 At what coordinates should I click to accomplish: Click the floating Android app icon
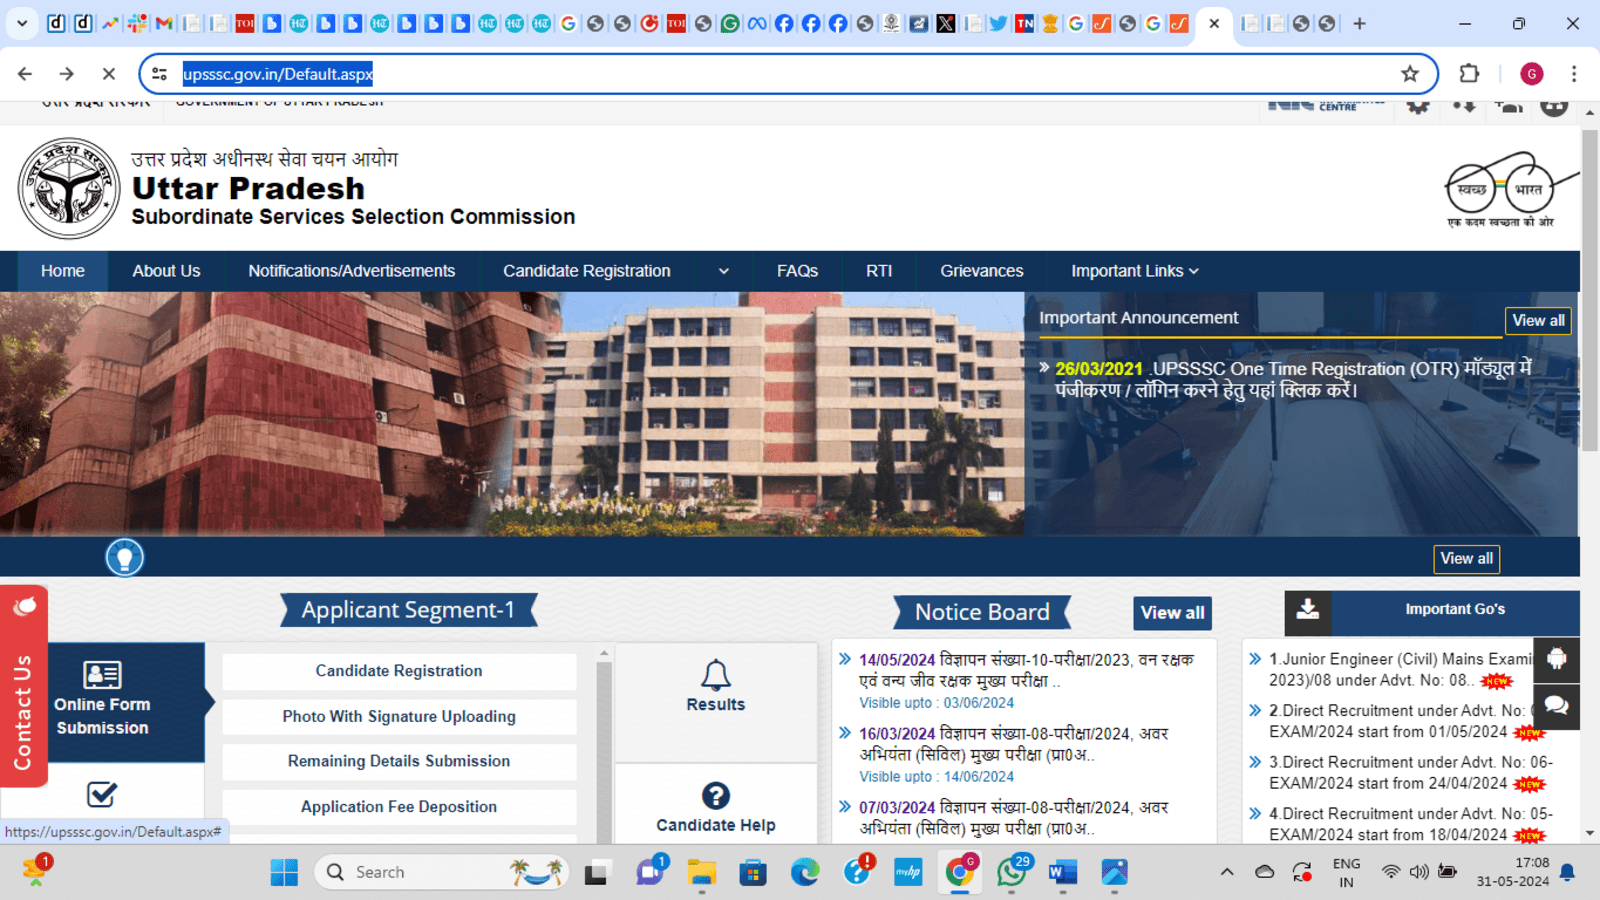point(1556,659)
